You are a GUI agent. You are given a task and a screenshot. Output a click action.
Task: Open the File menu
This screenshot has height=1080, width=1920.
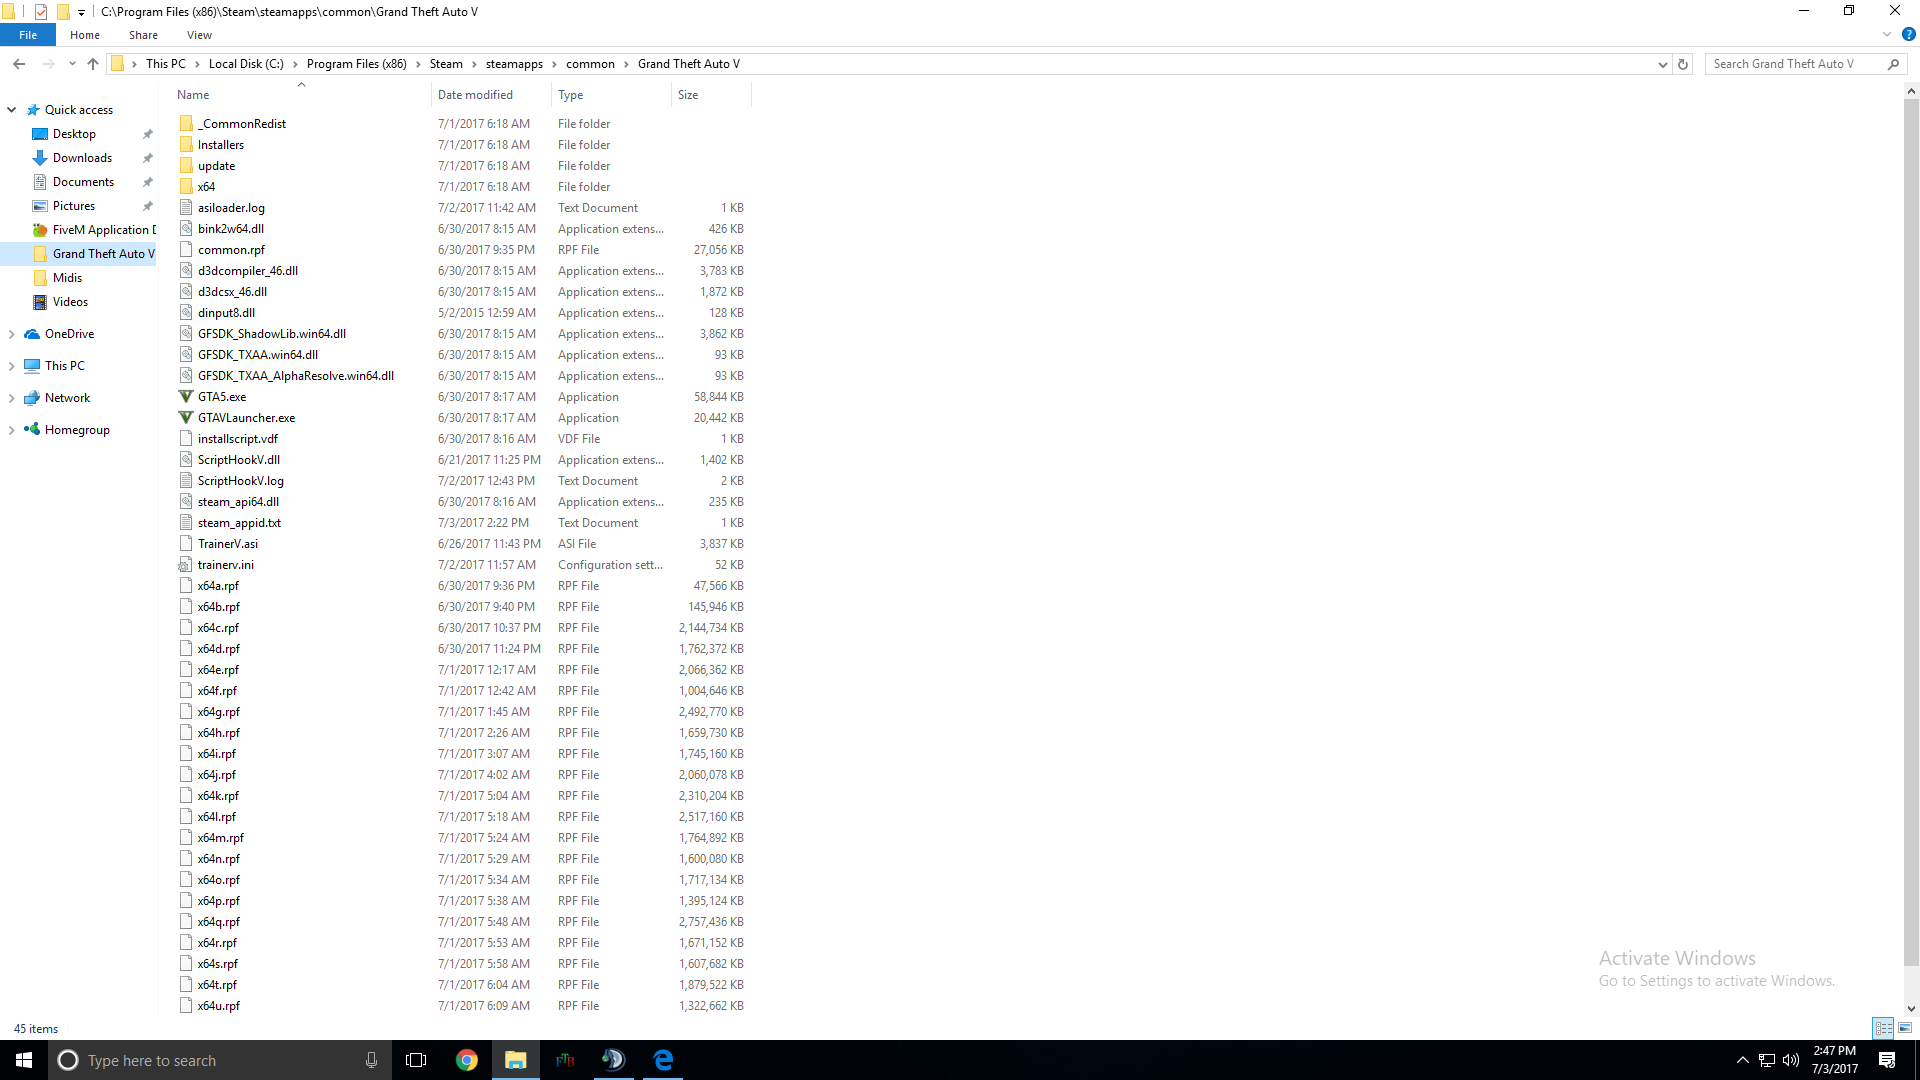[x=28, y=34]
